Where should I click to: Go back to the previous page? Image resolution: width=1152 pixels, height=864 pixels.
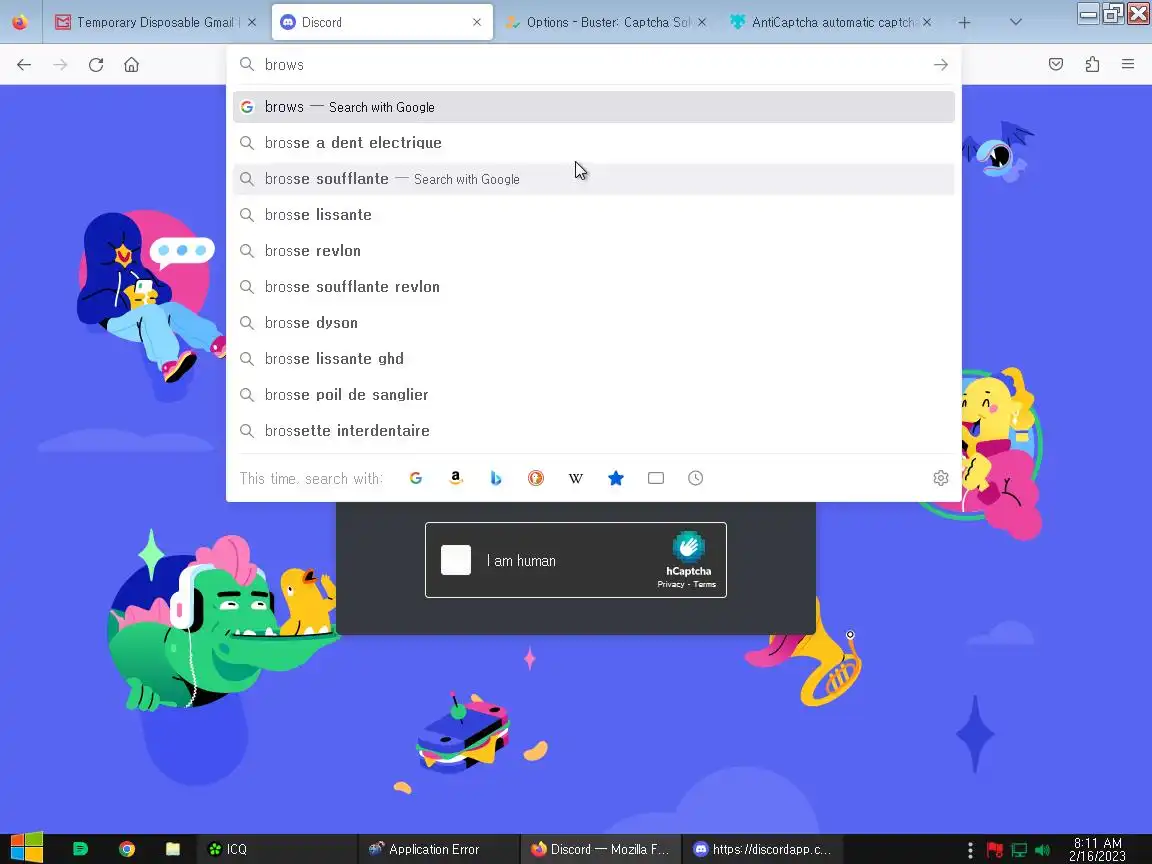(x=24, y=65)
